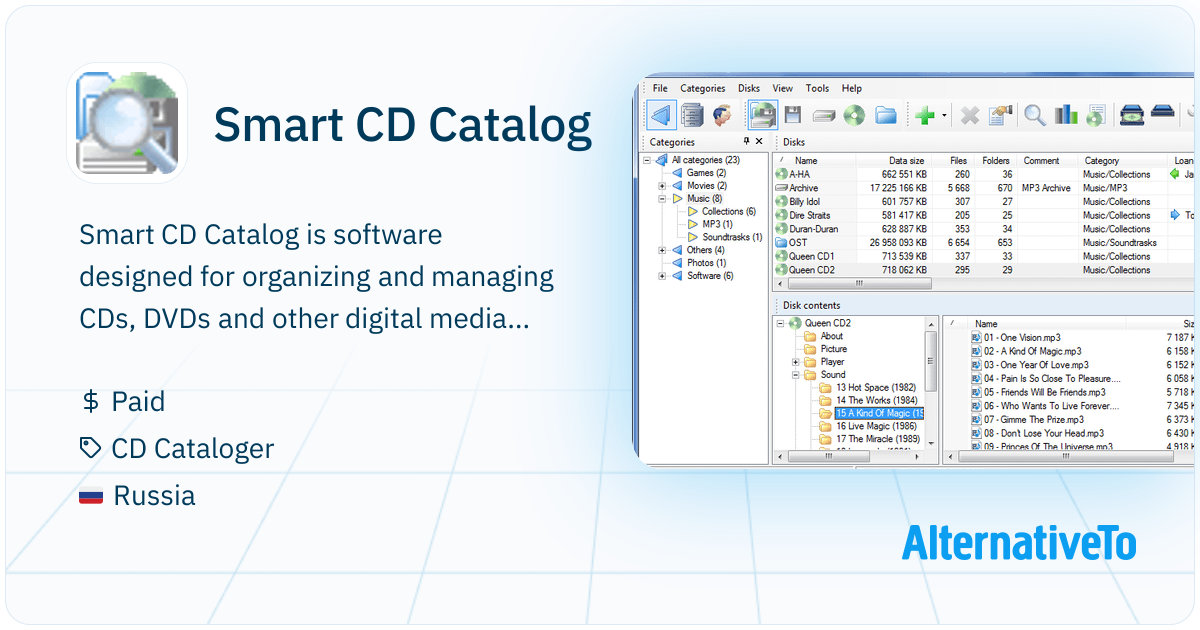Click the gray X delete icon

969,116
